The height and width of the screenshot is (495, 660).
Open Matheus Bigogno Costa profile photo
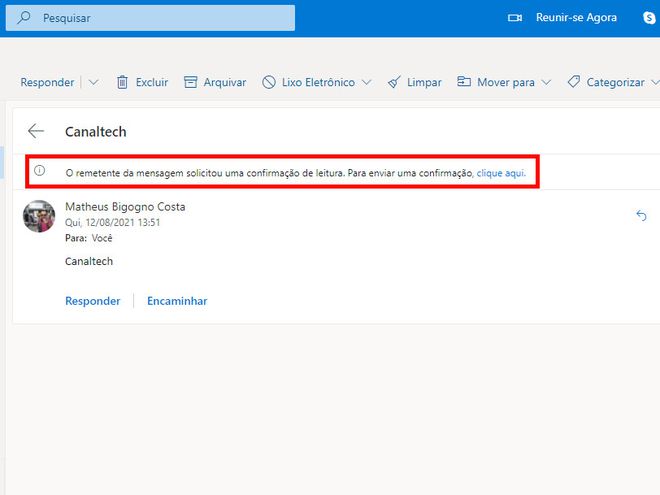(x=39, y=216)
